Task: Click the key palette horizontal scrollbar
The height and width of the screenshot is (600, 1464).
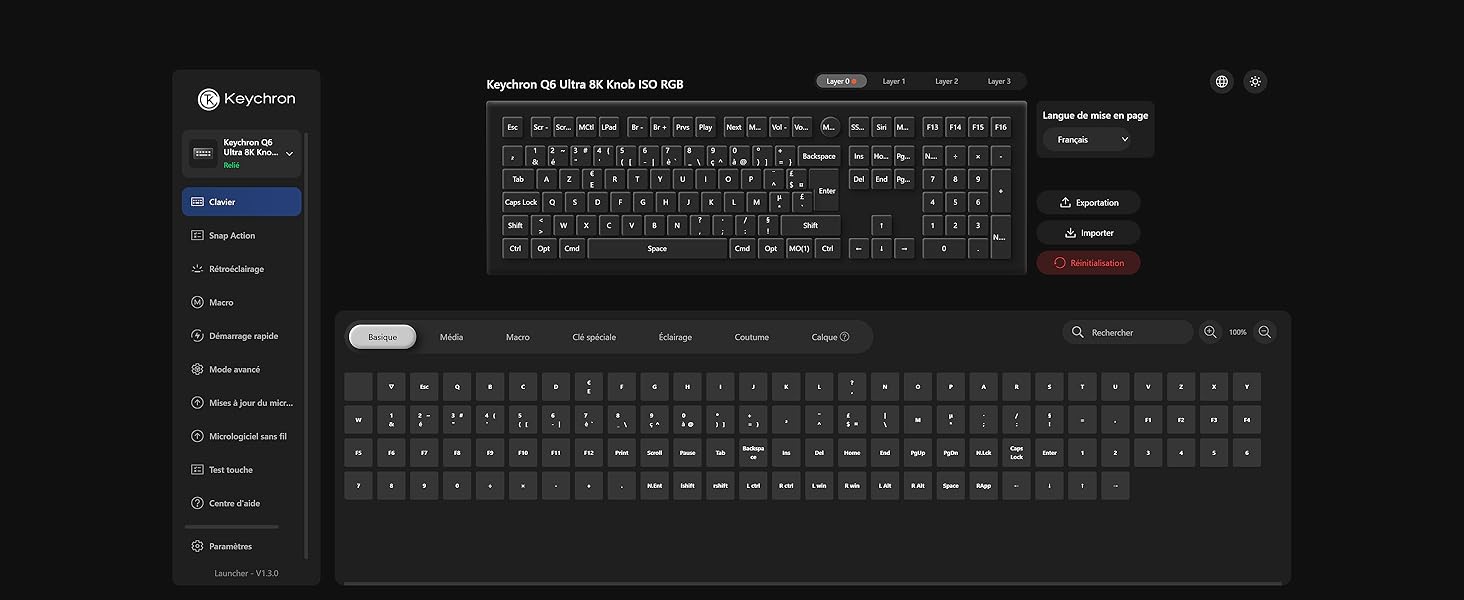Action: click(813, 583)
